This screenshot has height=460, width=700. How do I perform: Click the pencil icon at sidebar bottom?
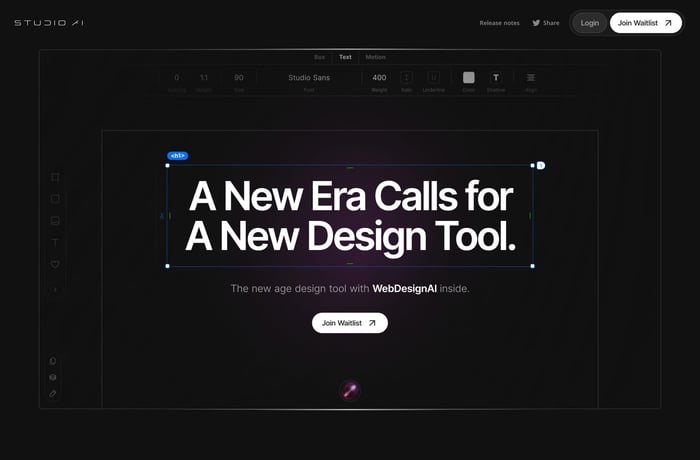tap(53, 394)
